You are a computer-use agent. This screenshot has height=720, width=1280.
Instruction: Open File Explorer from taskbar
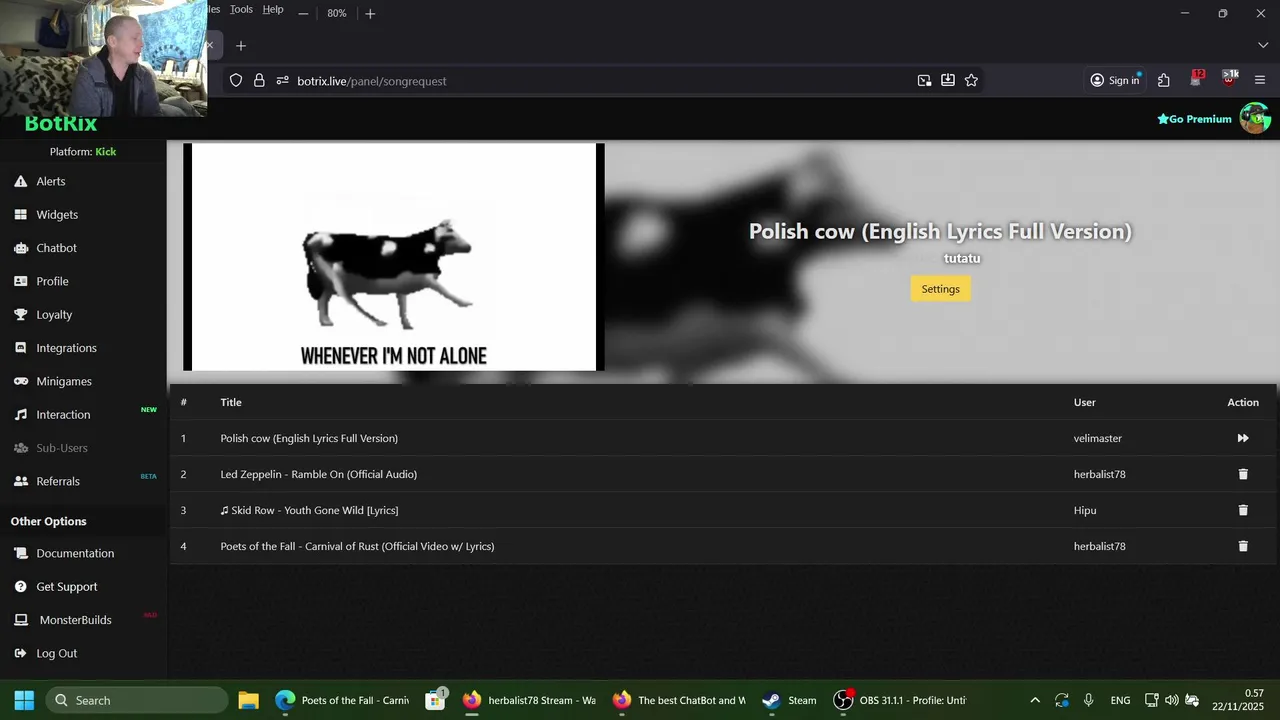coord(248,700)
